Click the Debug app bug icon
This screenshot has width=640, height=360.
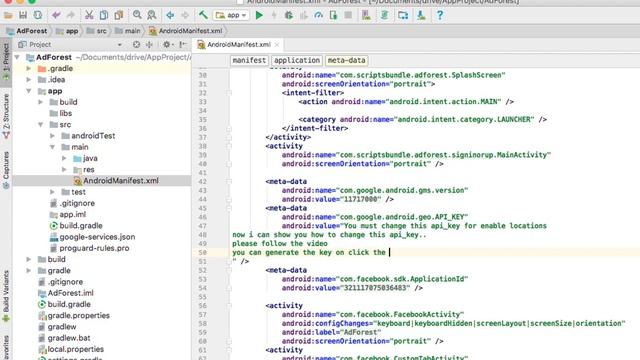pyautogui.click(x=289, y=16)
